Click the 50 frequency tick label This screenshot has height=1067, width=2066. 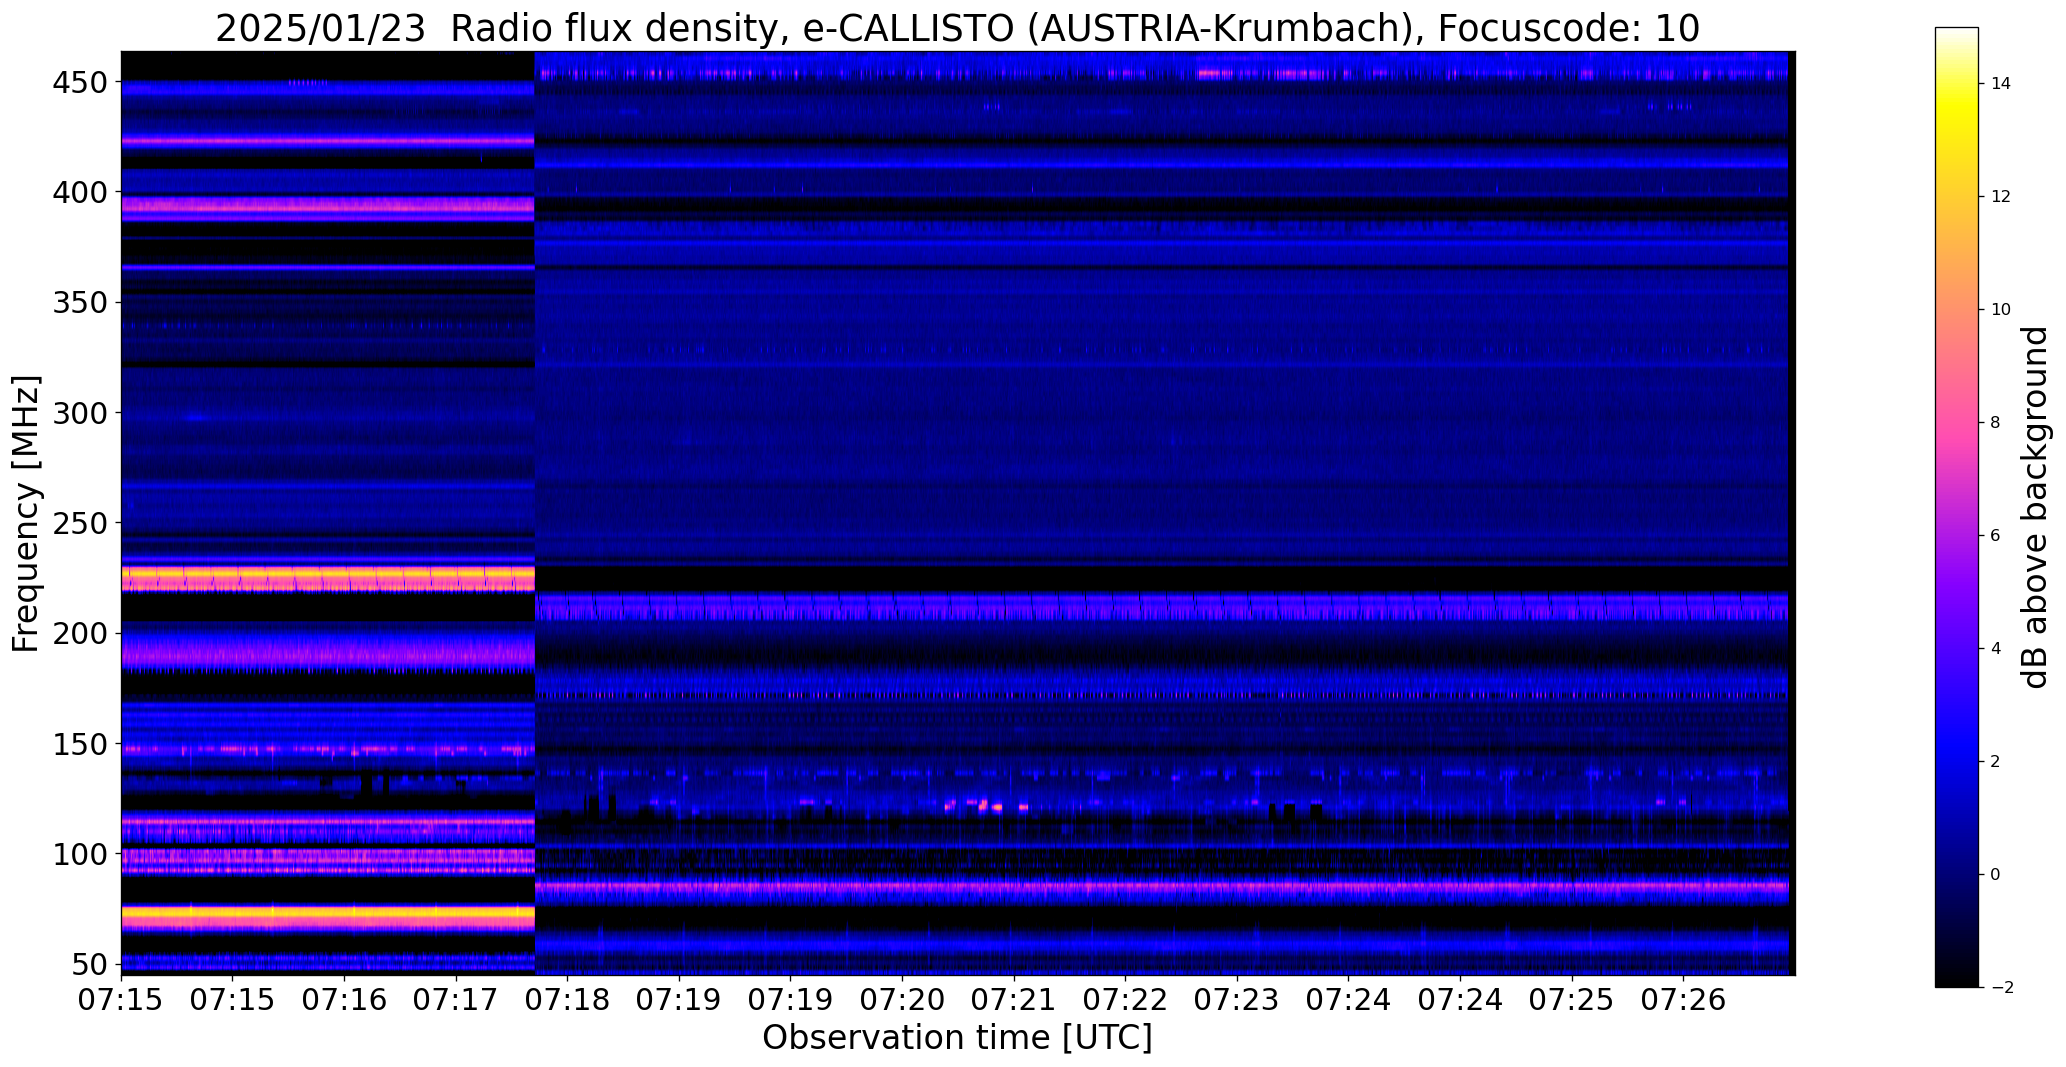click(89, 965)
